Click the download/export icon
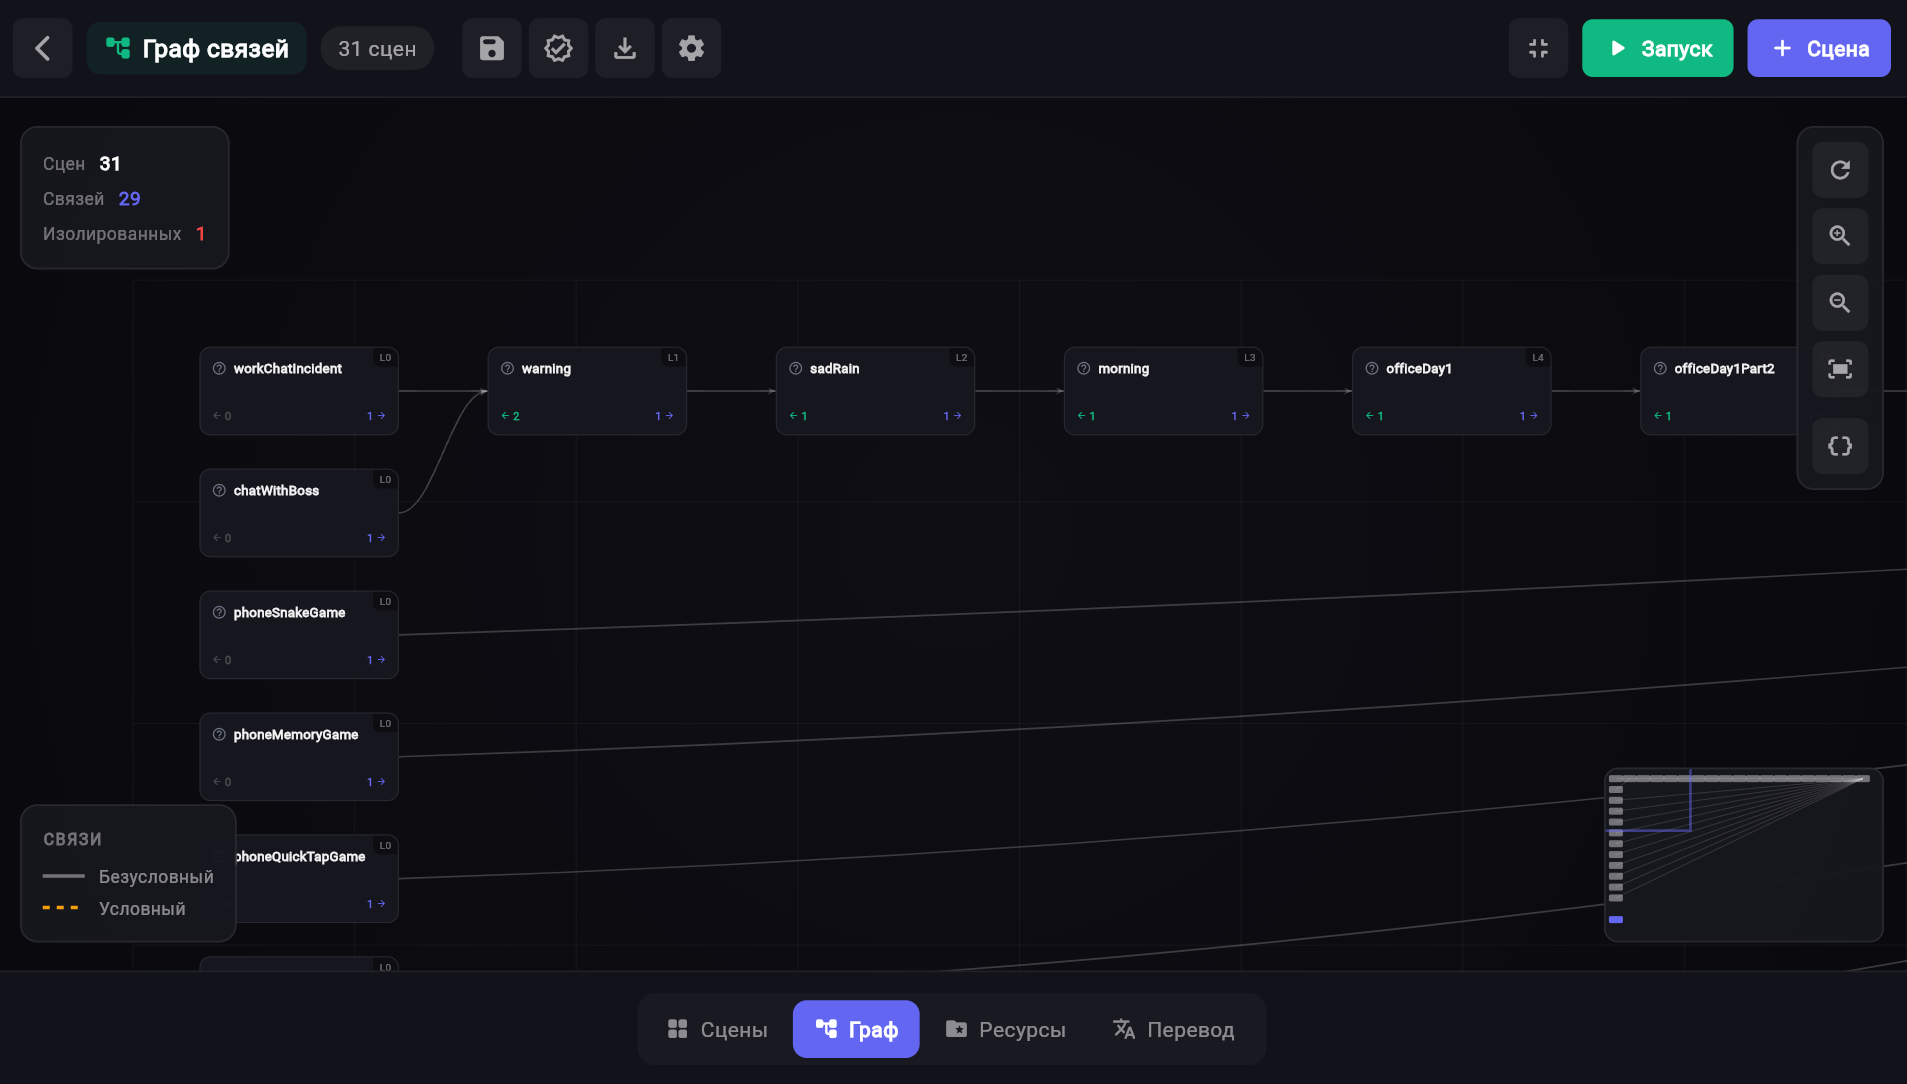The height and width of the screenshot is (1084, 1907). (x=625, y=48)
